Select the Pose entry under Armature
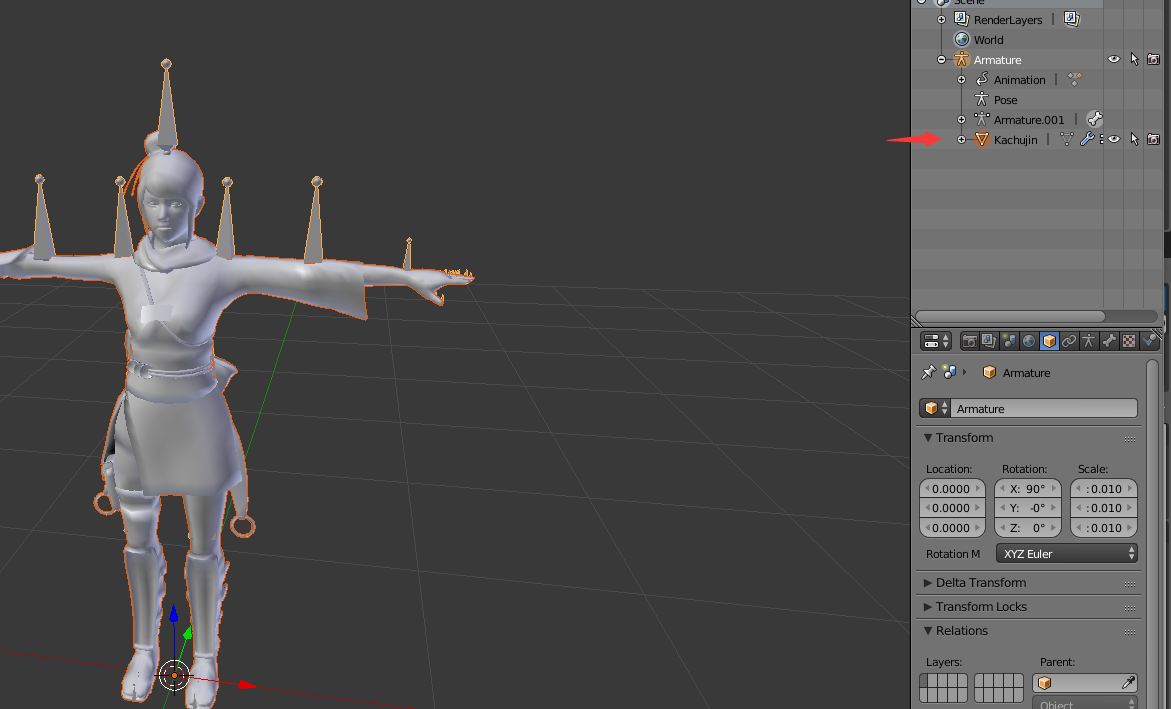The height and width of the screenshot is (709, 1171). [x=1005, y=100]
